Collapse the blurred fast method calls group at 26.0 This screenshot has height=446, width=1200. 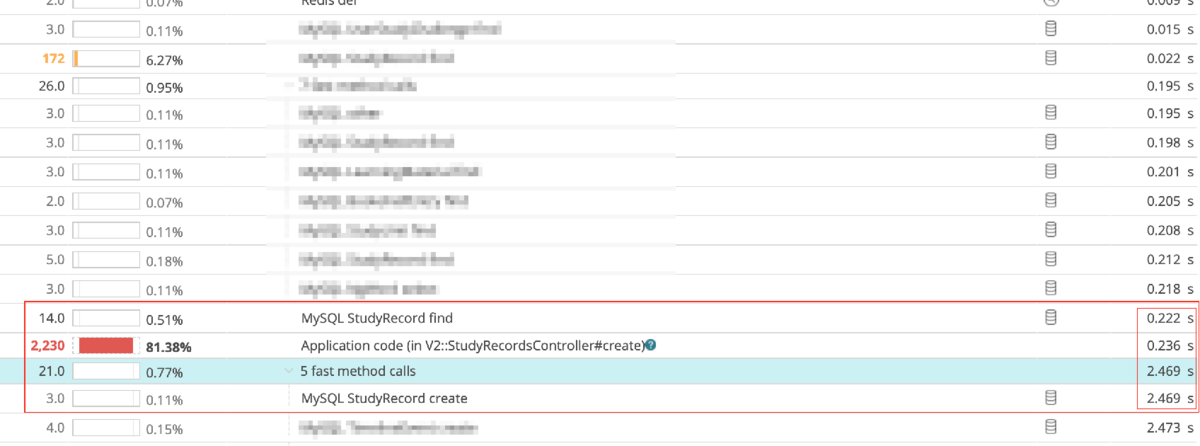coord(289,87)
